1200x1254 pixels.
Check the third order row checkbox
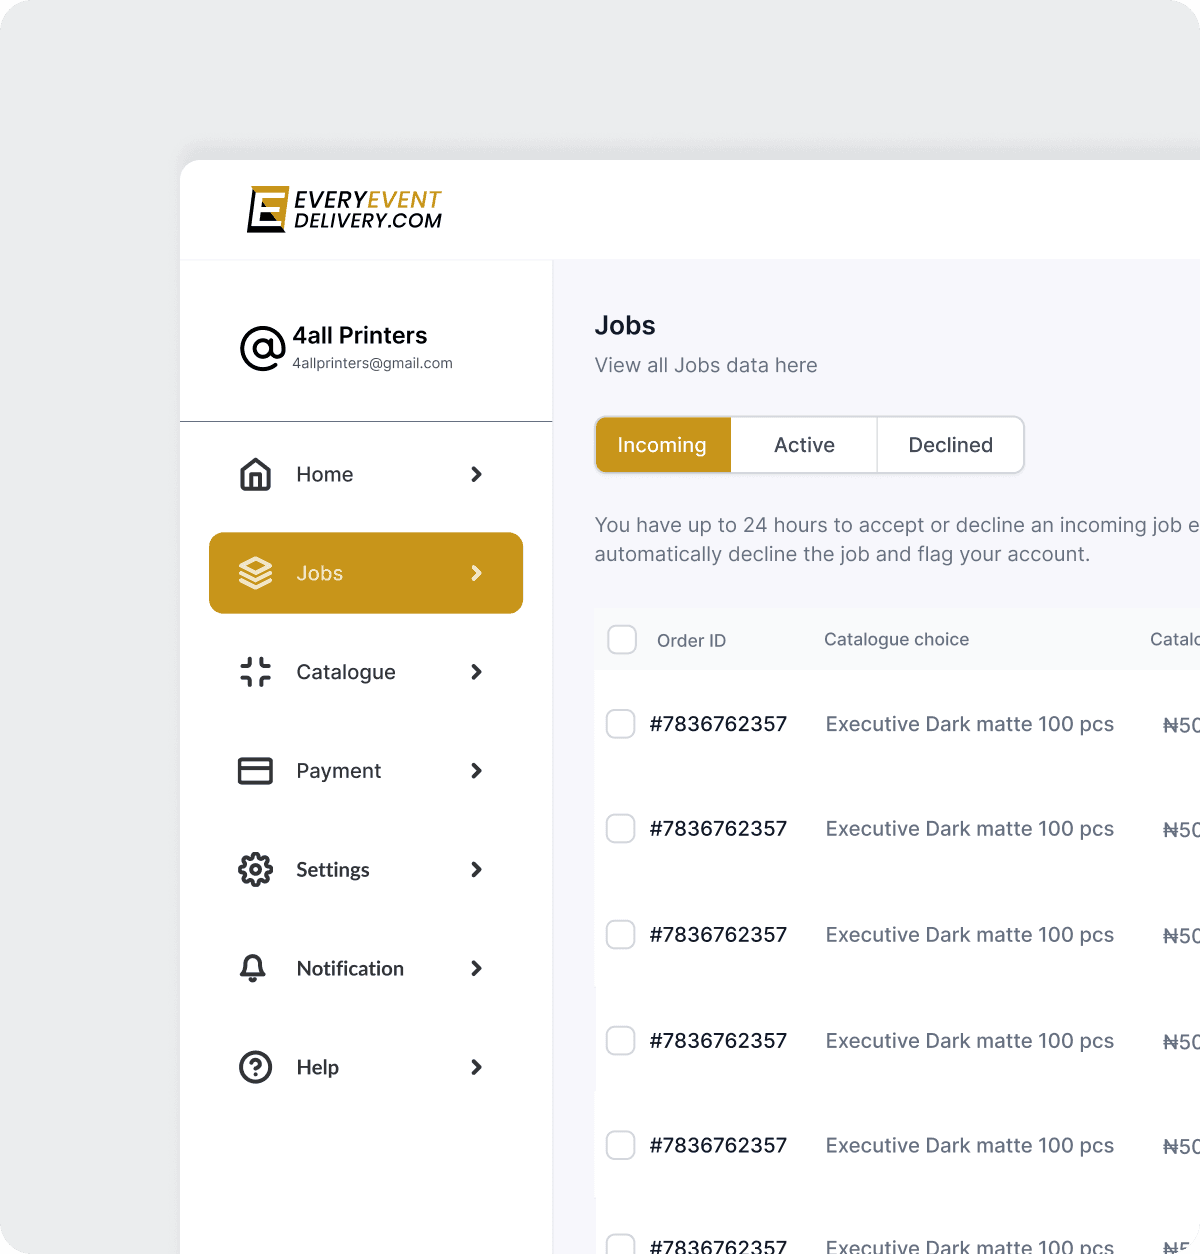621,935
